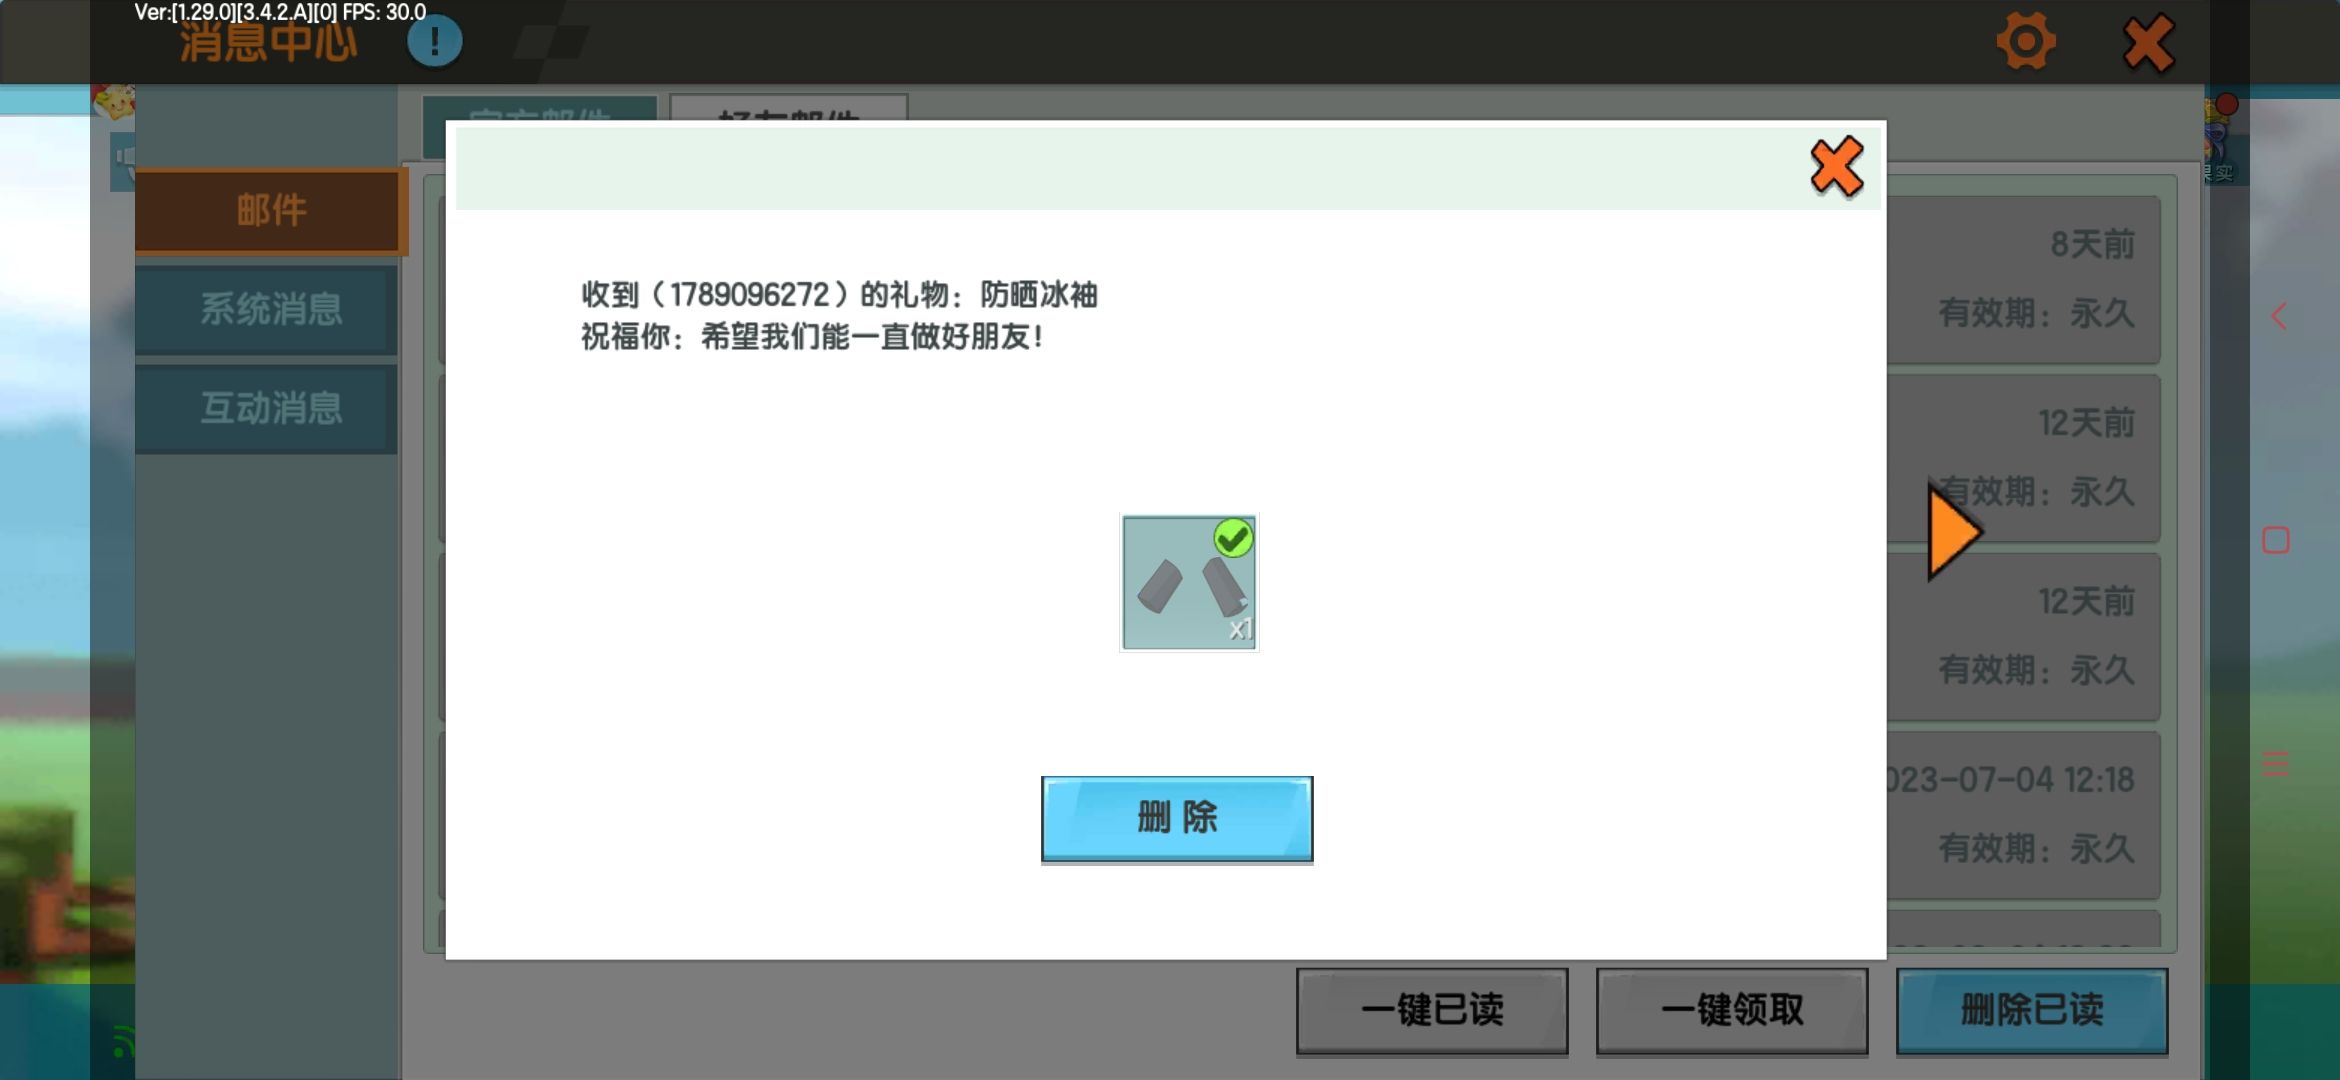Viewport: 2340px width, 1080px height.
Task: Click the blue exclamation info icon
Action: [434, 42]
